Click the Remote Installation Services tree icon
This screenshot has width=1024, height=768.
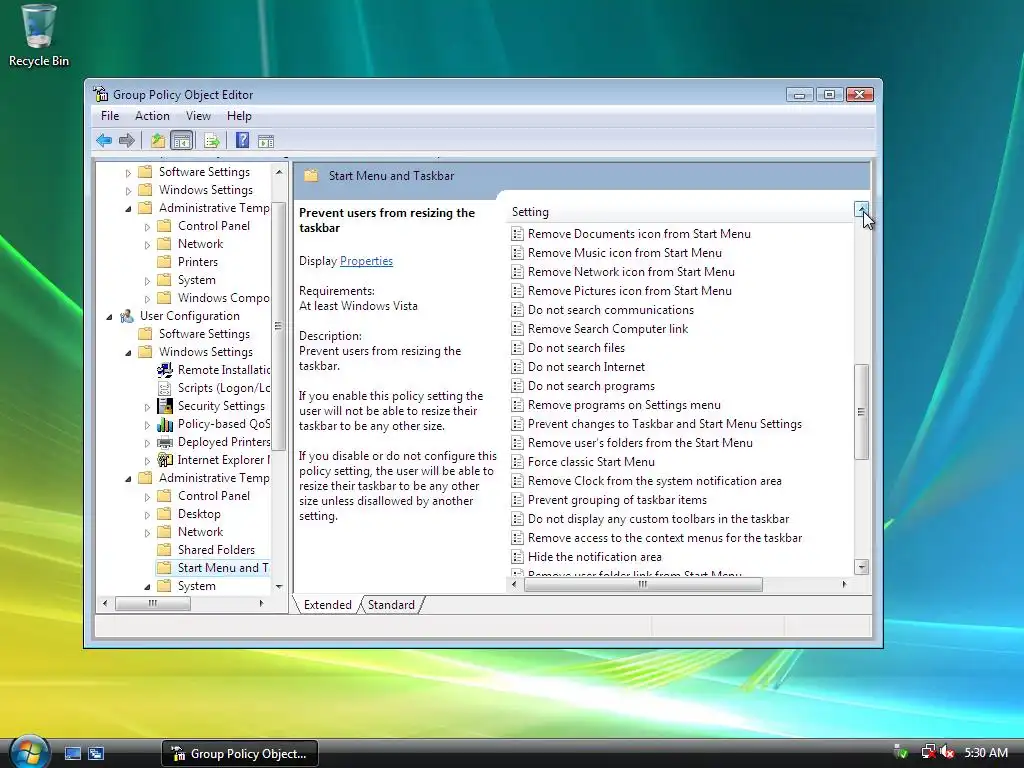click(x=165, y=370)
